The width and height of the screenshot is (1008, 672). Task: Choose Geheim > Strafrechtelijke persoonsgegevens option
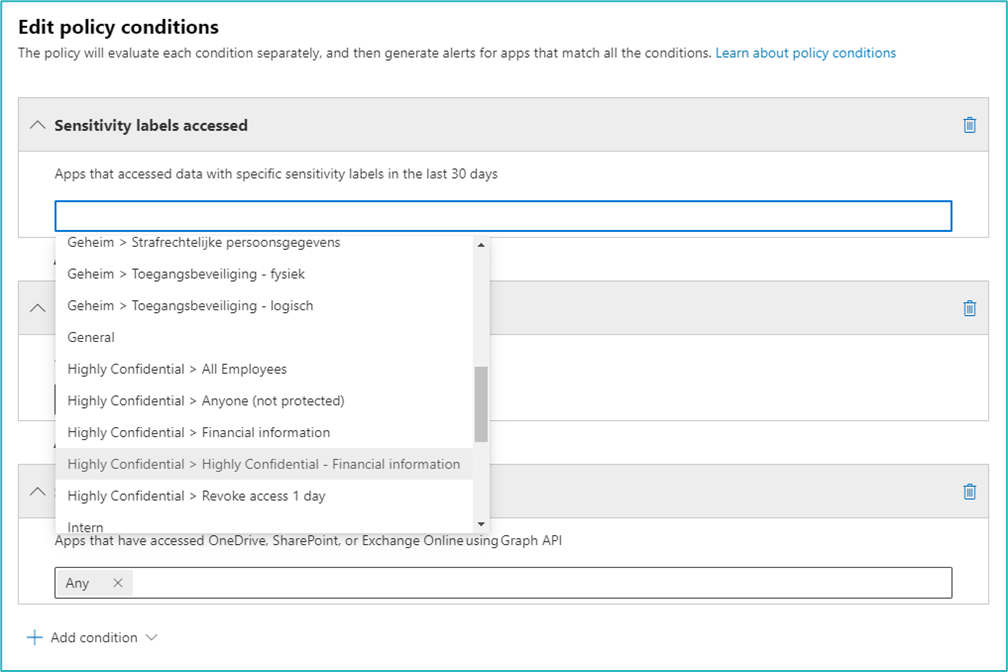[204, 243]
